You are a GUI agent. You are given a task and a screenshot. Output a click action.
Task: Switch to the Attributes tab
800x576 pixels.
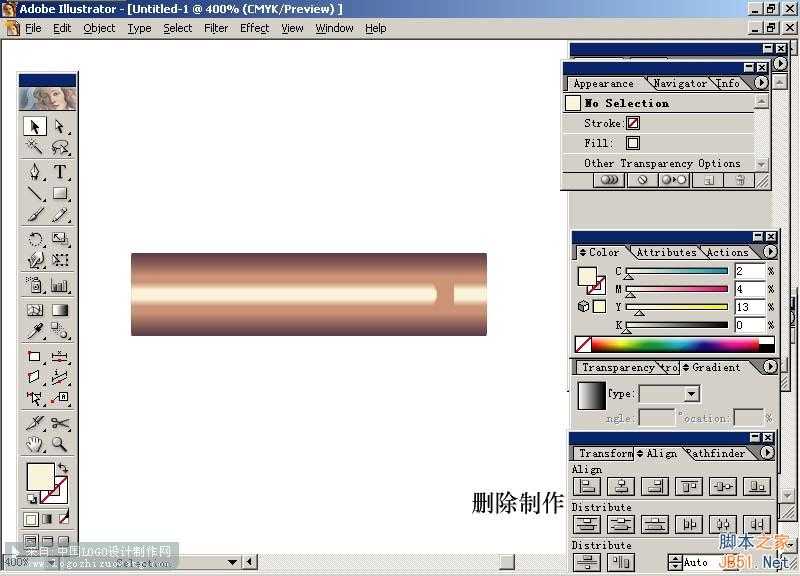tap(664, 252)
